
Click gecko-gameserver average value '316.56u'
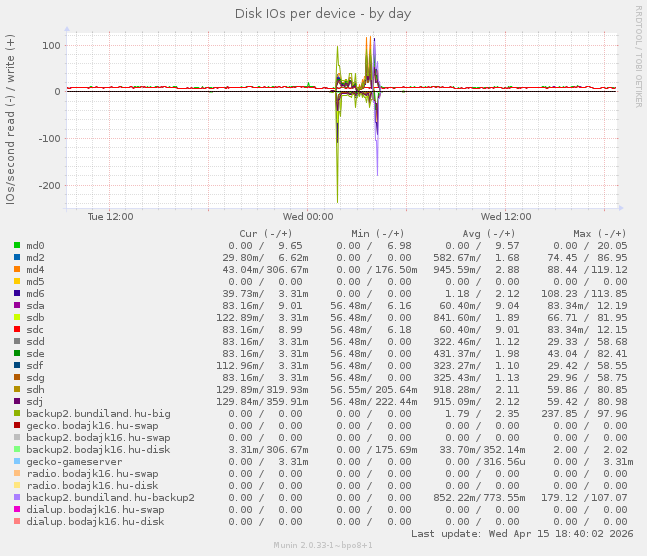[504, 461]
